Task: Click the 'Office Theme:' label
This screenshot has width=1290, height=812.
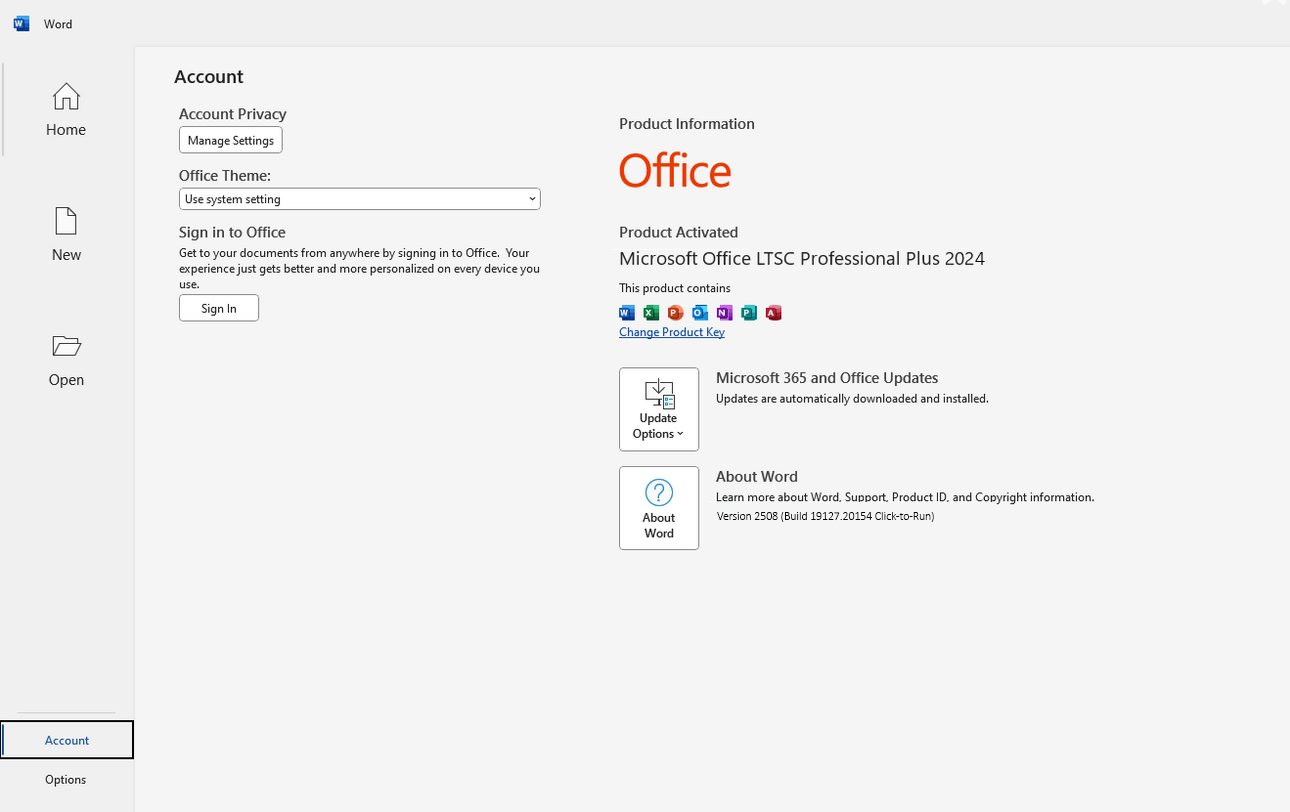Action: (225, 175)
